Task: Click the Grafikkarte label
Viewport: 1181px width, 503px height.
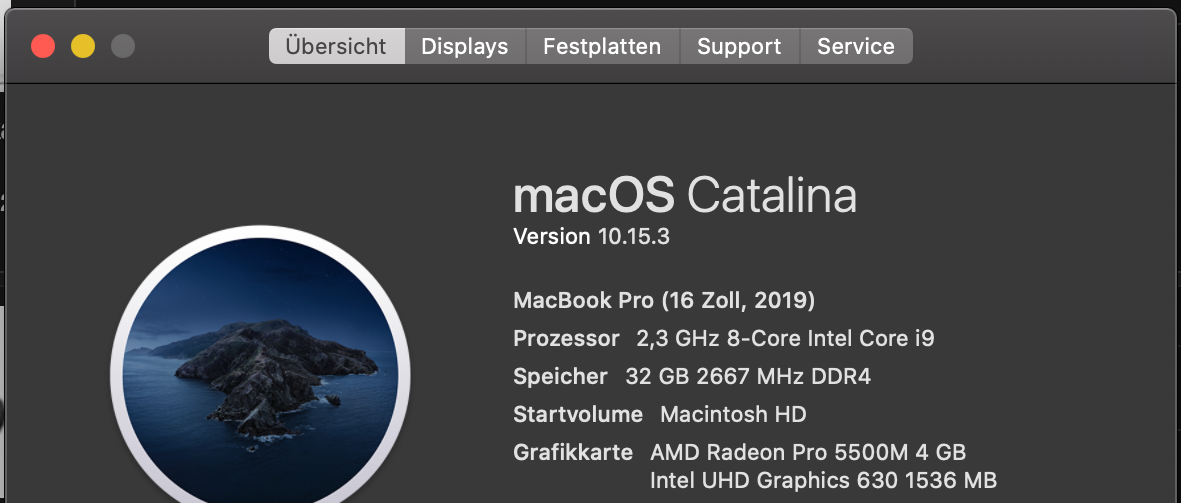Action: 572,452
